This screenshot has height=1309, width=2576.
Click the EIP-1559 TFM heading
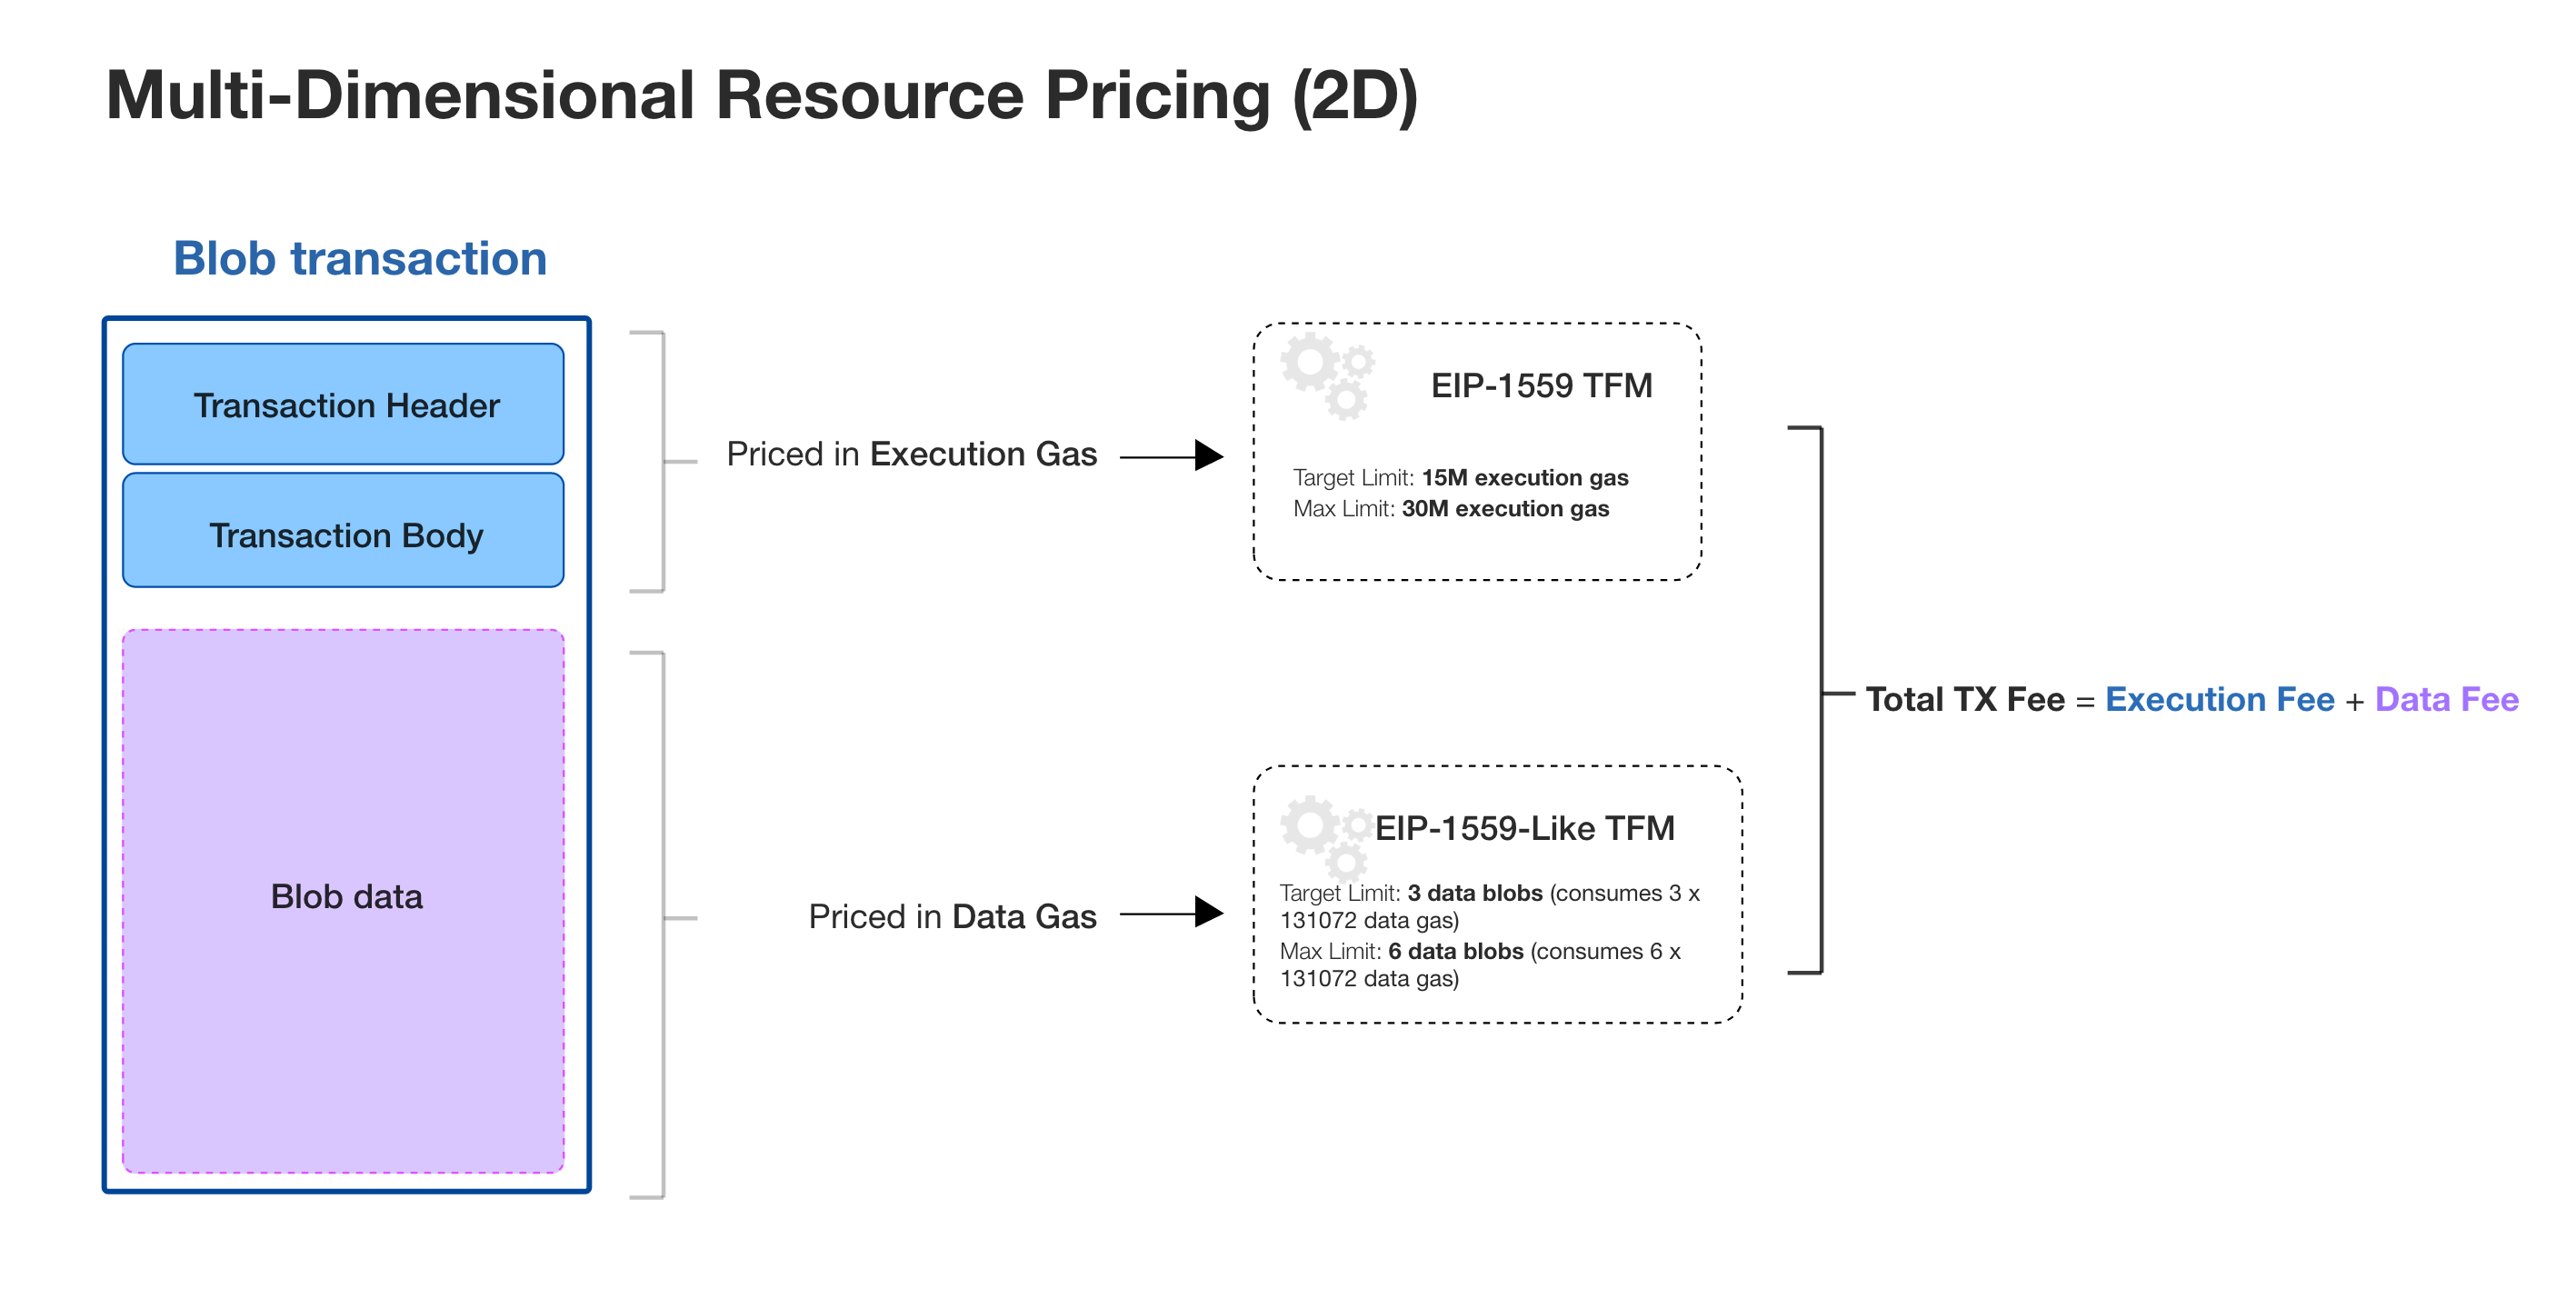click(x=1541, y=386)
